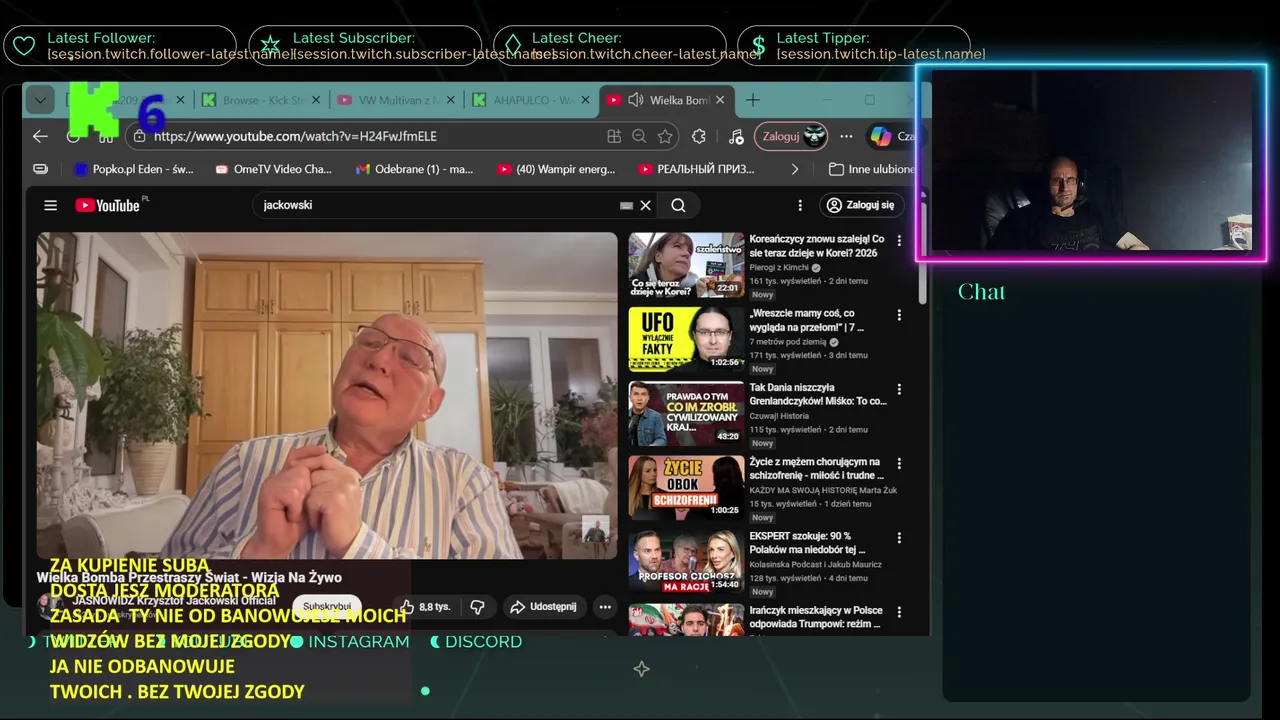Image resolution: width=1280 pixels, height=720 pixels.
Task: Open the Copilot icon in the browser toolbar
Action: [881, 136]
